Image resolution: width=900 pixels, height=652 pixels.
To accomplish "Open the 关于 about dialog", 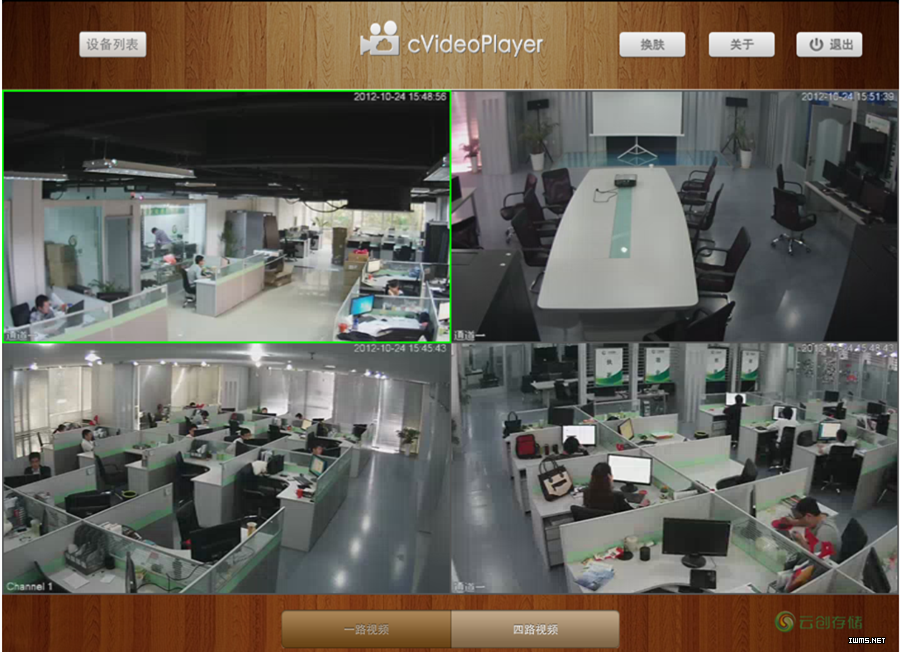I will point(741,45).
